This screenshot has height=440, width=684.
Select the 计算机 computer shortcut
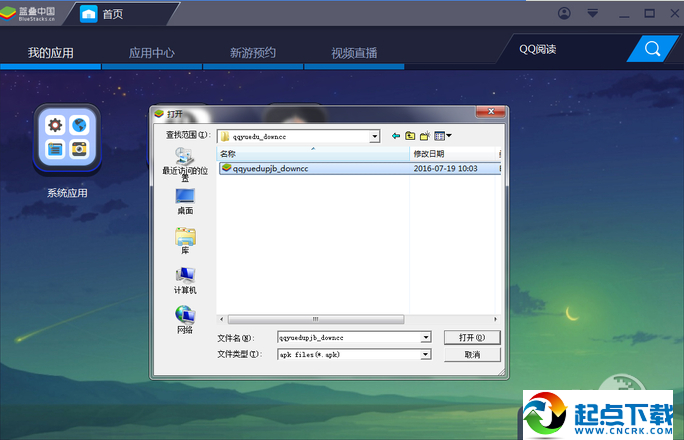[x=185, y=280]
